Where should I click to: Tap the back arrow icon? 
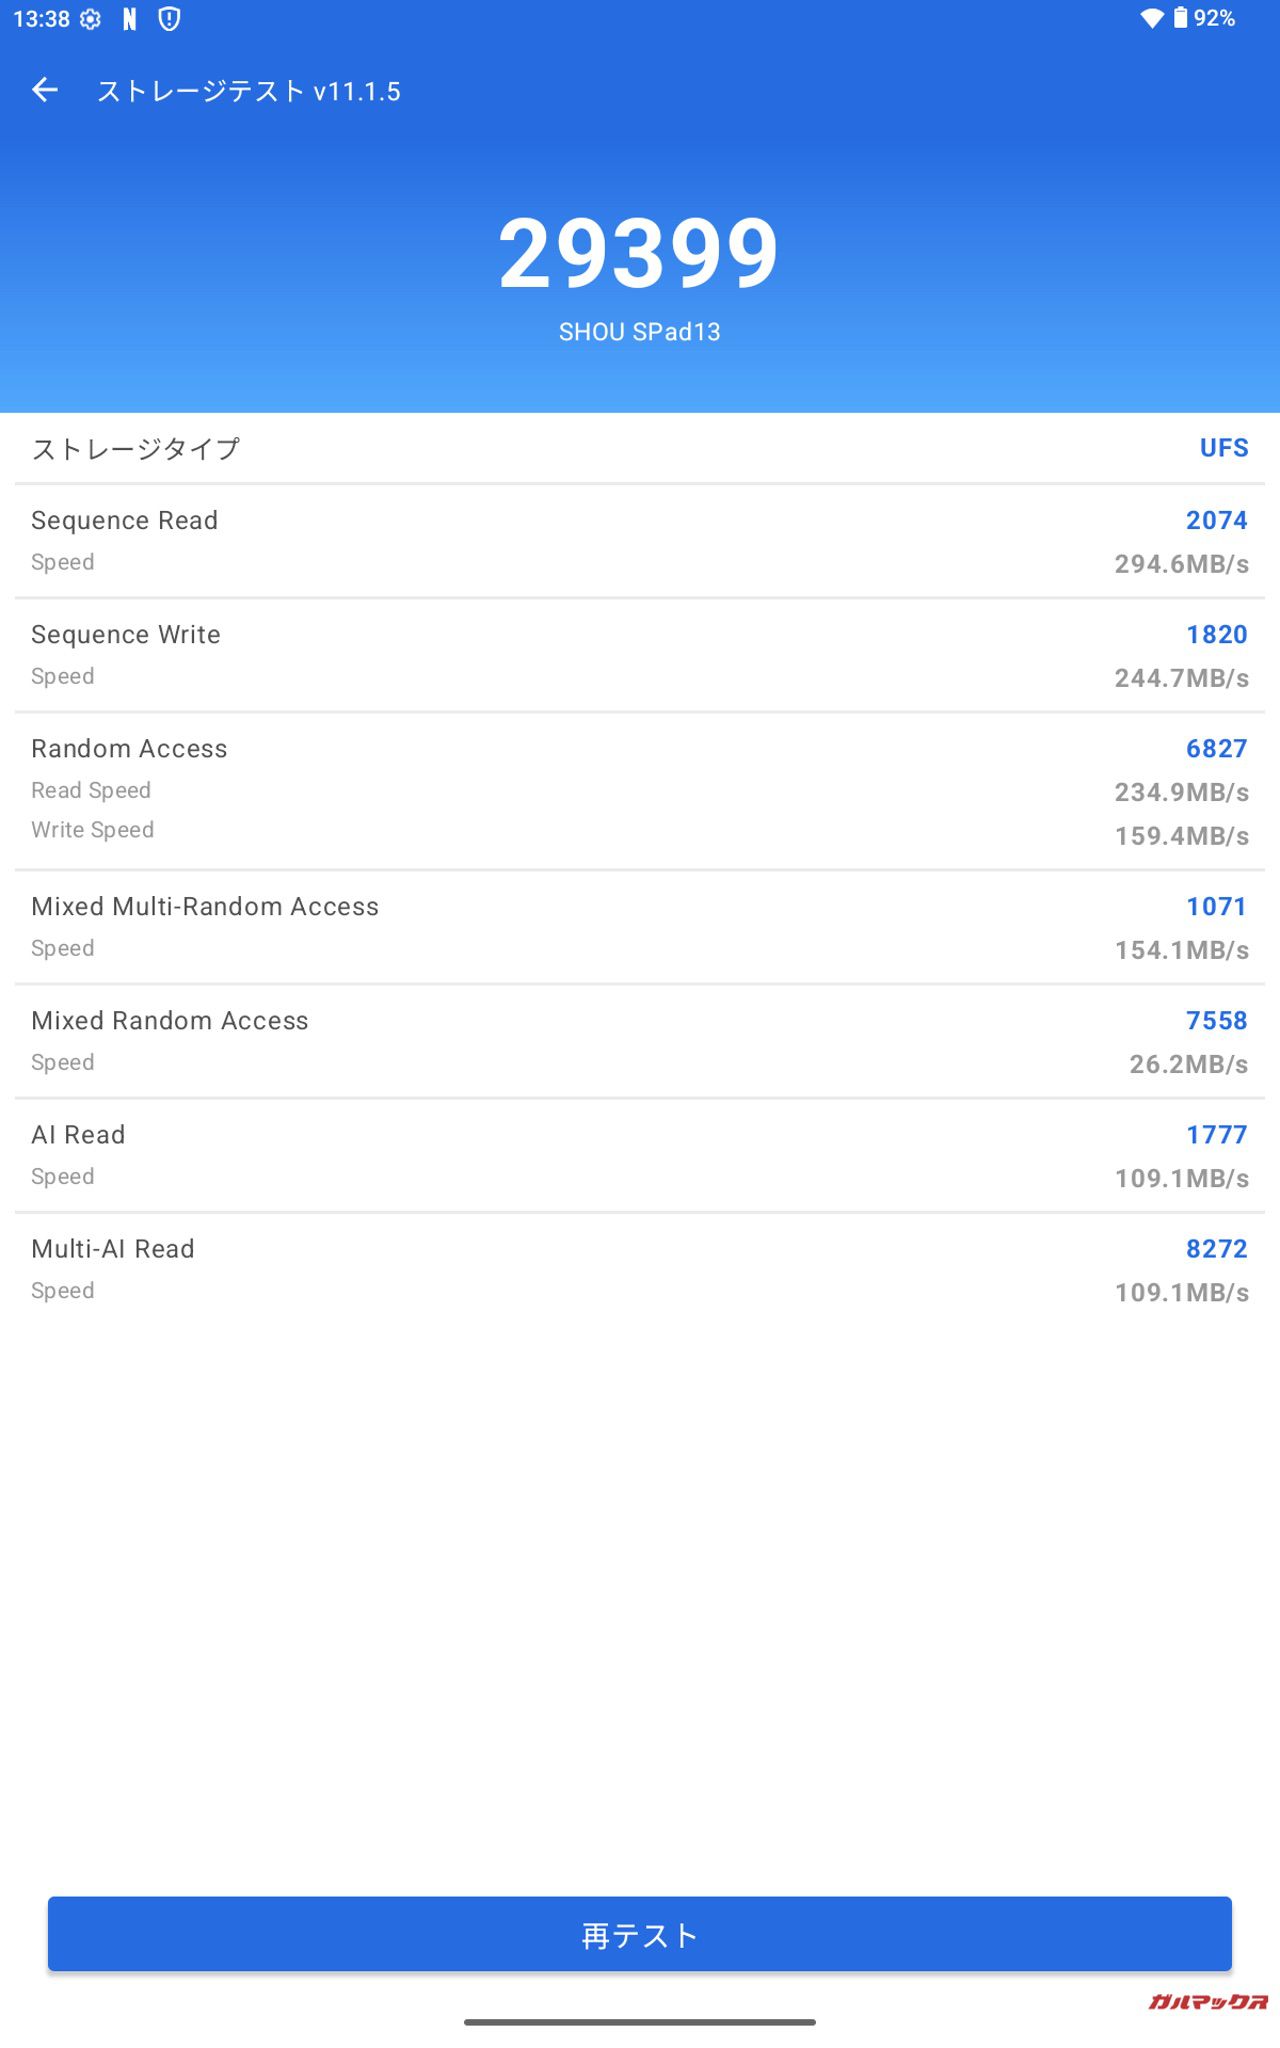[x=45, y=90]
